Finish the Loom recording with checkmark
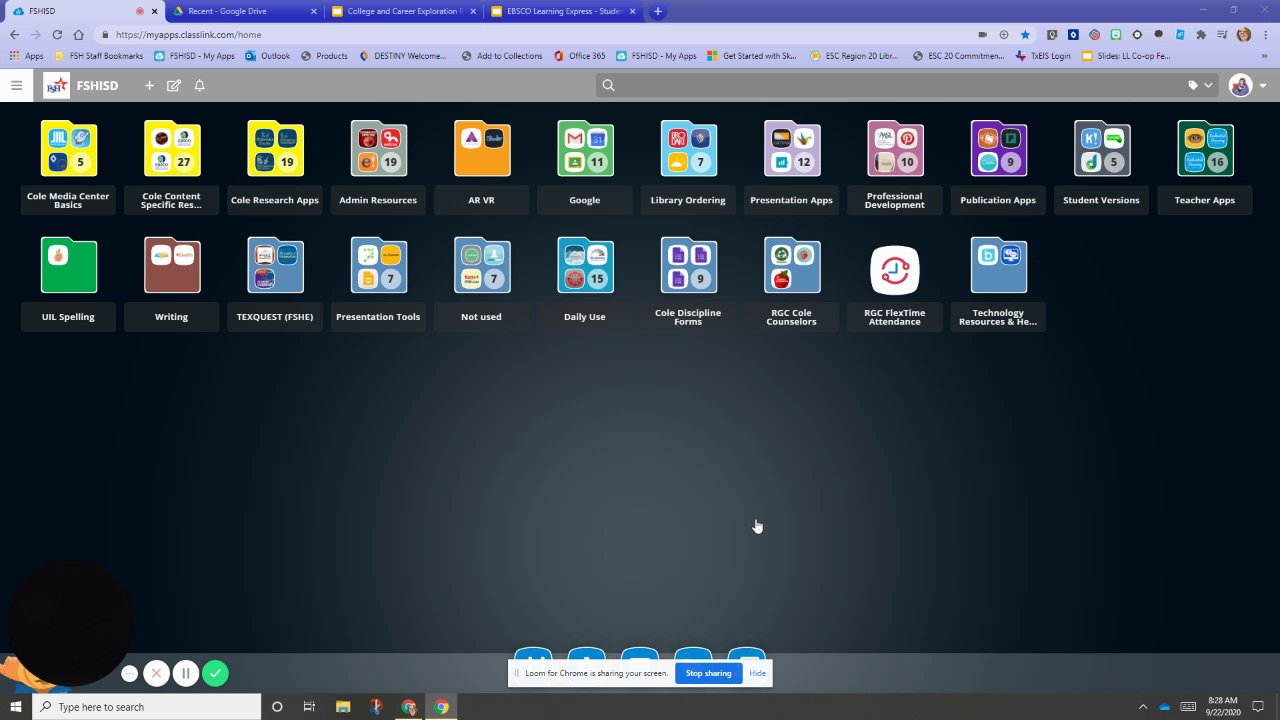Image resolution: width=1280 pixels, height=720 pixels. tap(215, 673)
